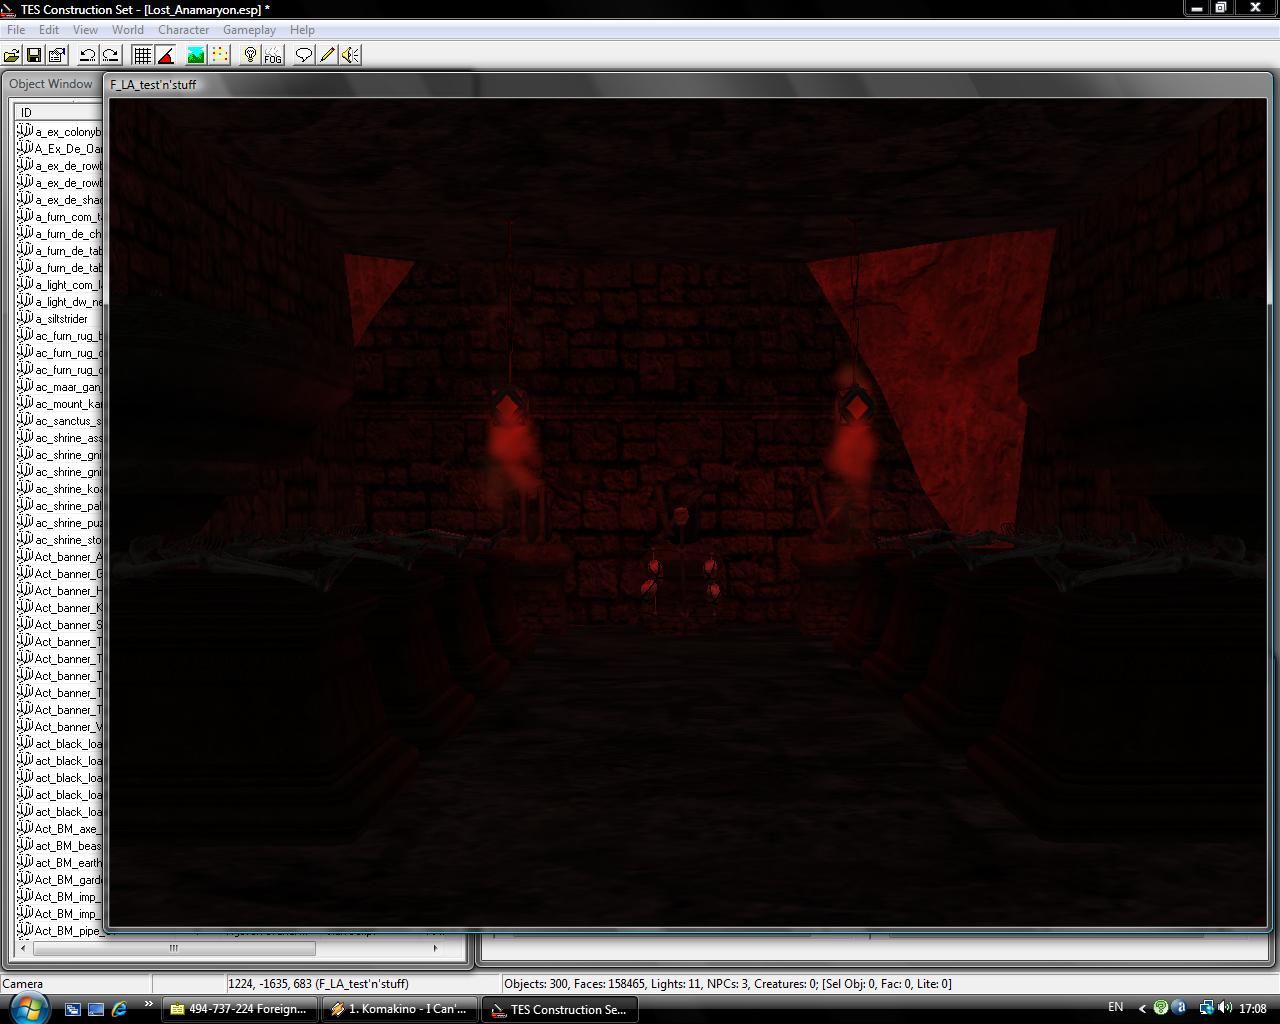Select the A_Ex_De_Oa list entry
The height and width of the screenshot is (1024, 1280).
(60, 149)
